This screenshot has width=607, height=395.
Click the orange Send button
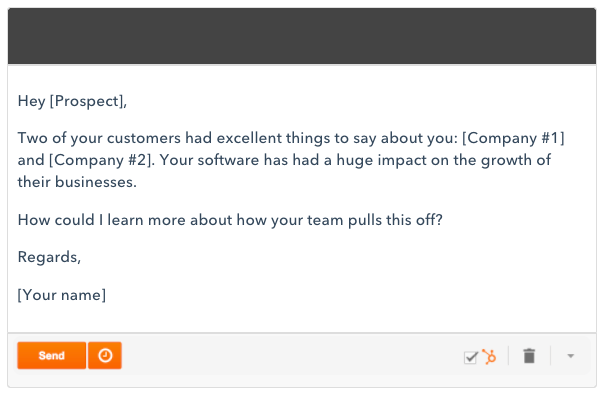(x=51, y=355)
